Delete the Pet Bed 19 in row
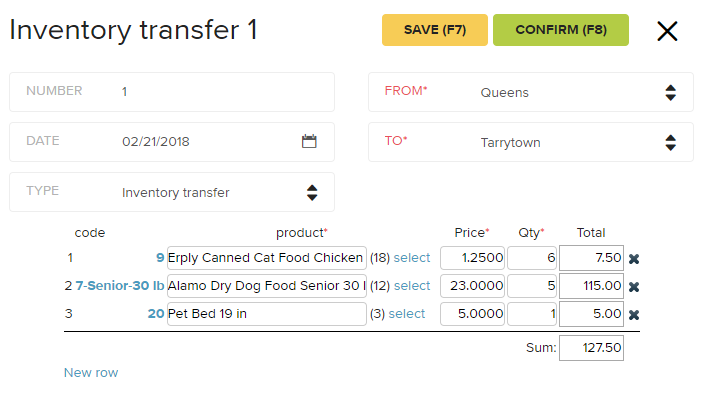 coord(634,315)
